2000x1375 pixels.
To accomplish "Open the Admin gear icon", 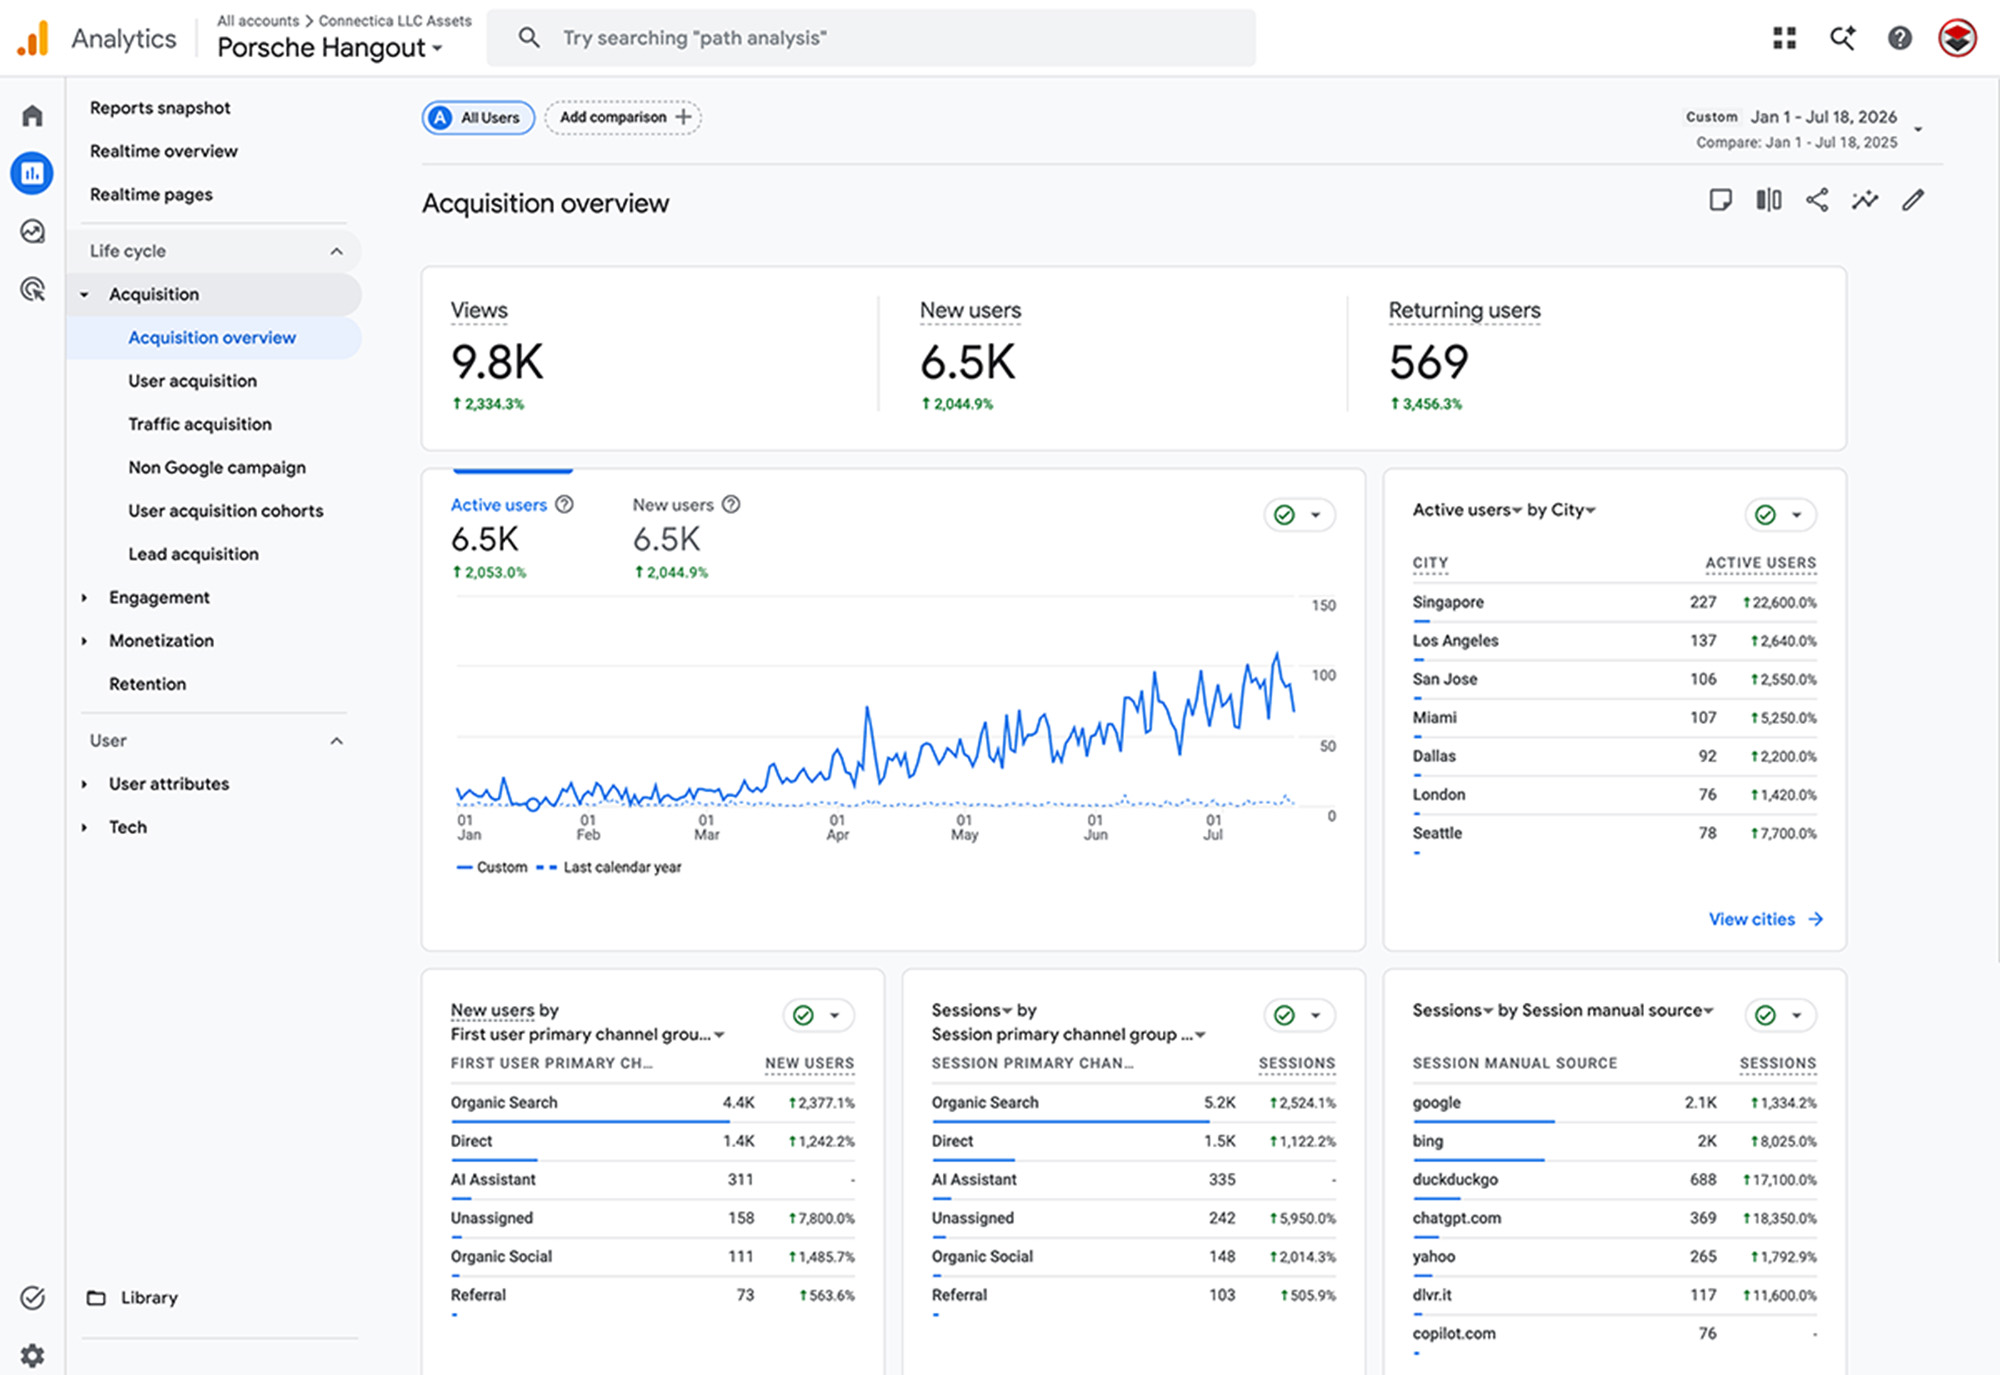I will pos(32,1355).
